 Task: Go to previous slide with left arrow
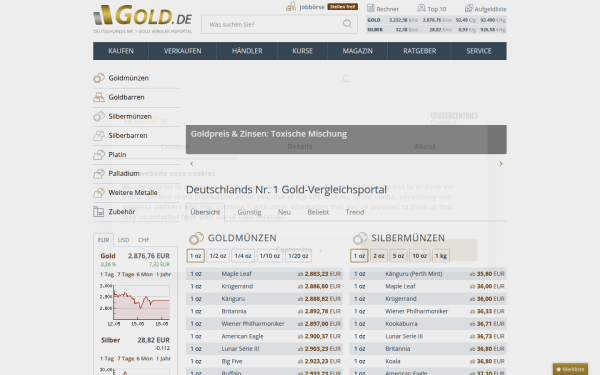pos(192,164)
